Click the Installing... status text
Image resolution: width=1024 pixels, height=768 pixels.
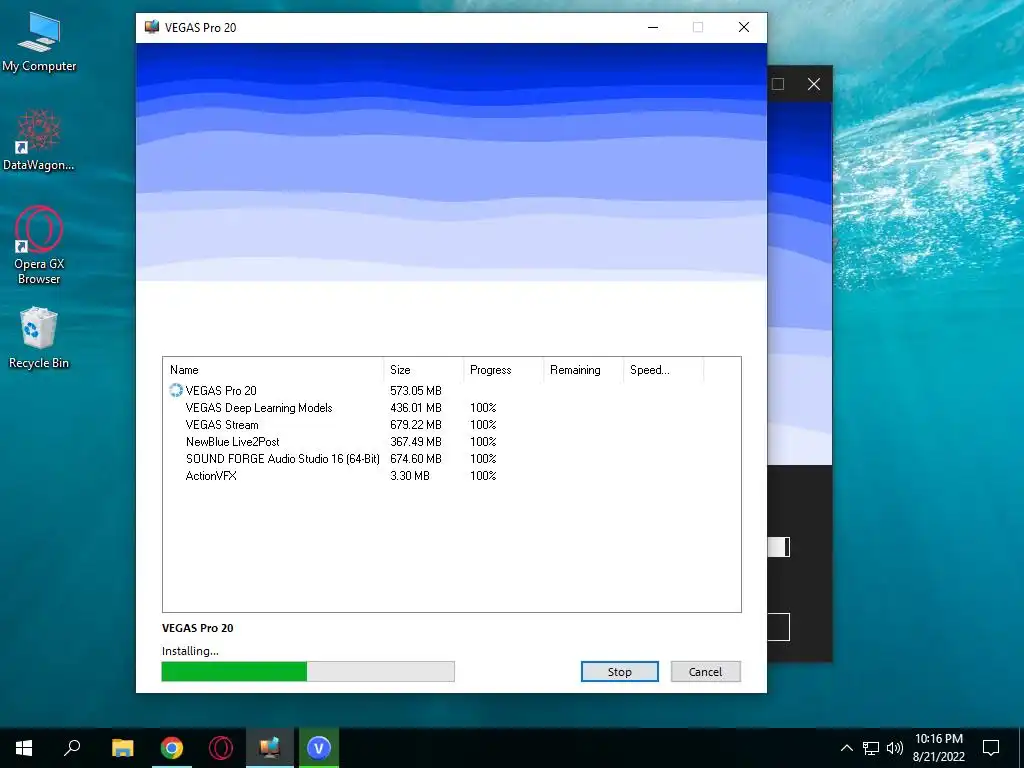click(190, 651)
